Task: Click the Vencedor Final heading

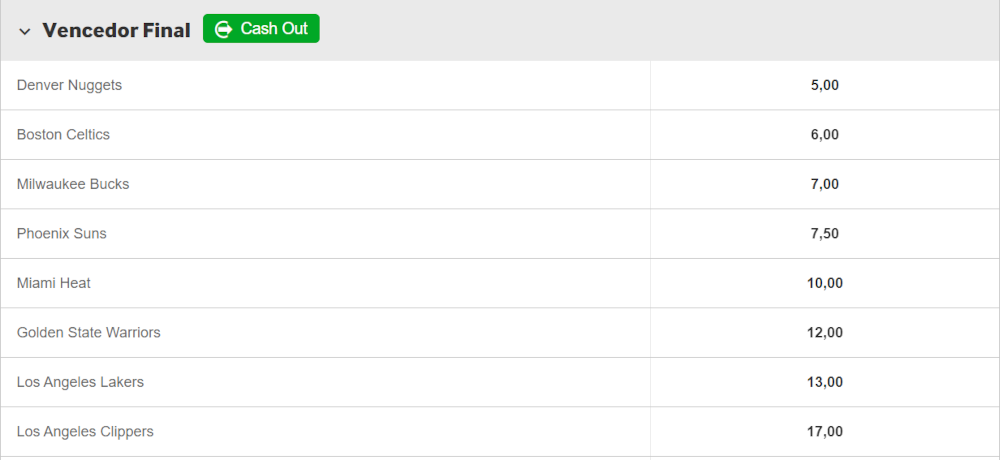Action: click(116, 31)
